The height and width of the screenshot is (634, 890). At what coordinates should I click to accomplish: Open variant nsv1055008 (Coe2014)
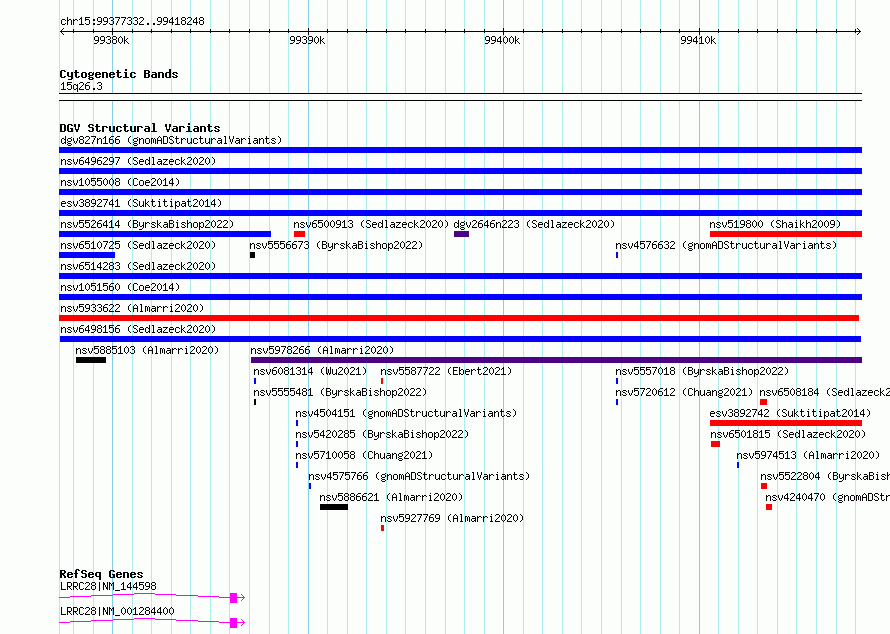120,182
